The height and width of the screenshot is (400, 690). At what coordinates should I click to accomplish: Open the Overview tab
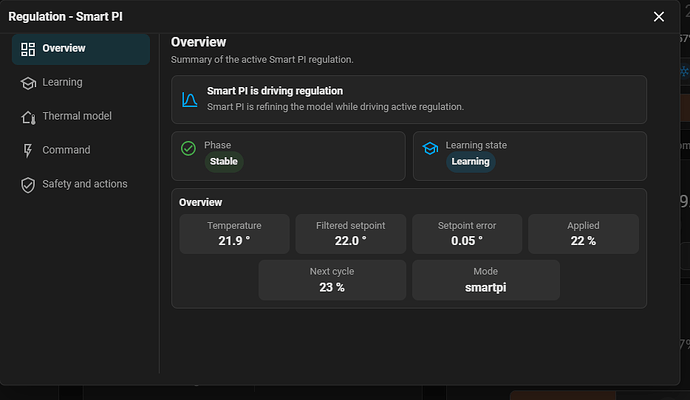[81, 49]
